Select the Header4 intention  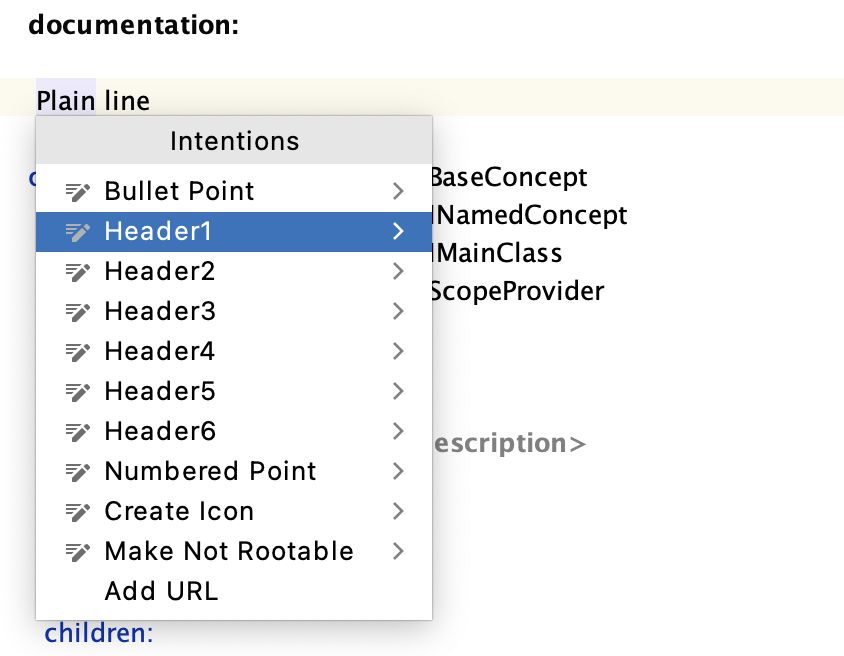(158, 351)
